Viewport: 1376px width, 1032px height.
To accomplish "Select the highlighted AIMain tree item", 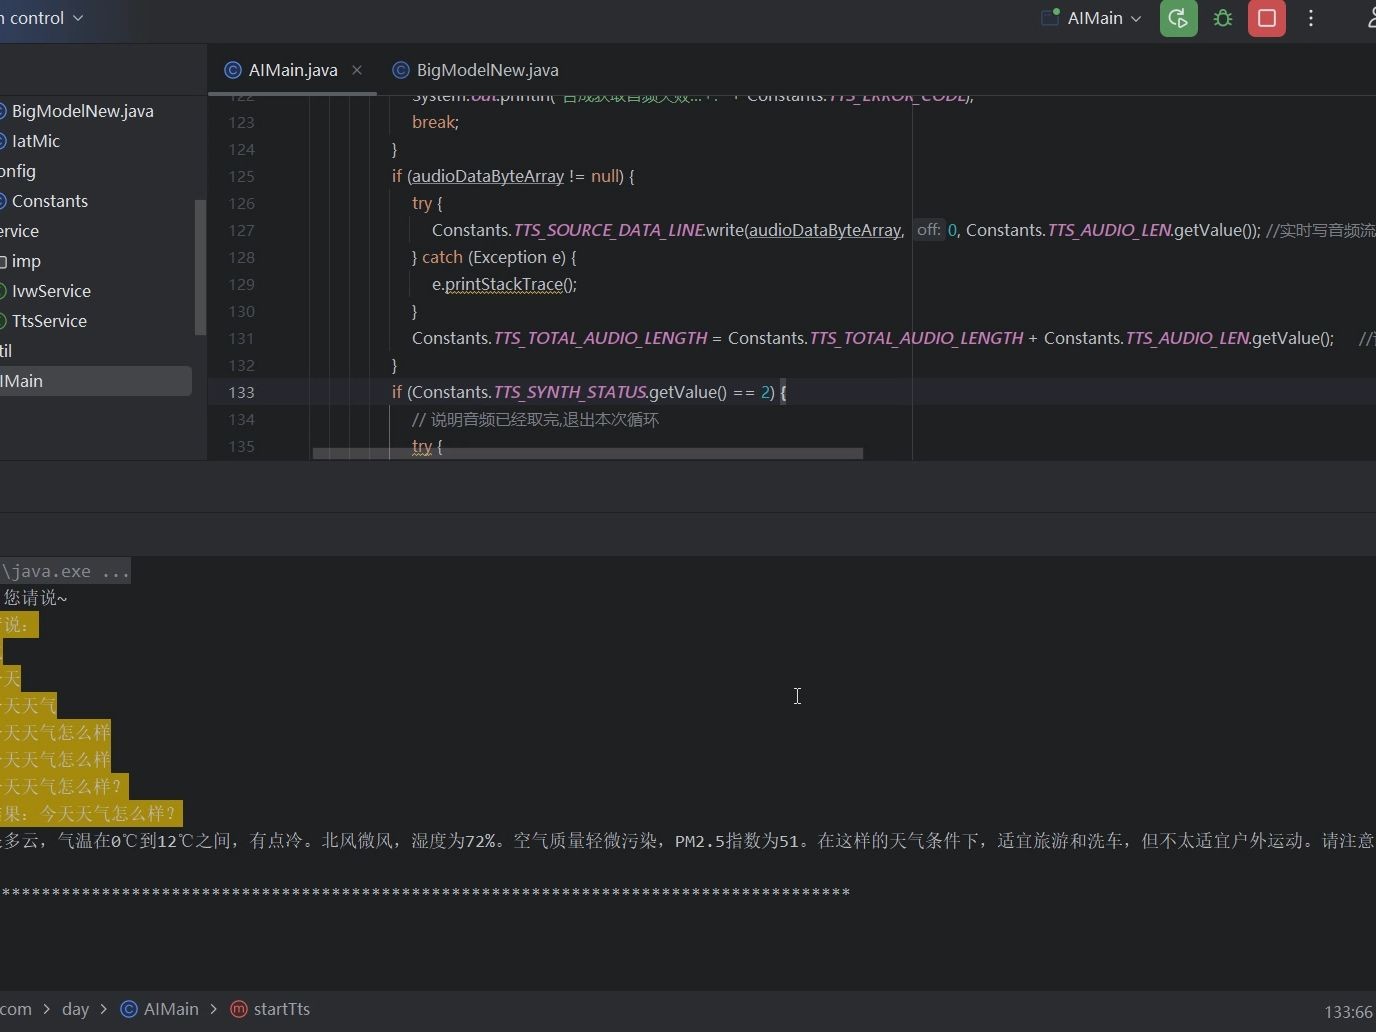I will 95,381.
